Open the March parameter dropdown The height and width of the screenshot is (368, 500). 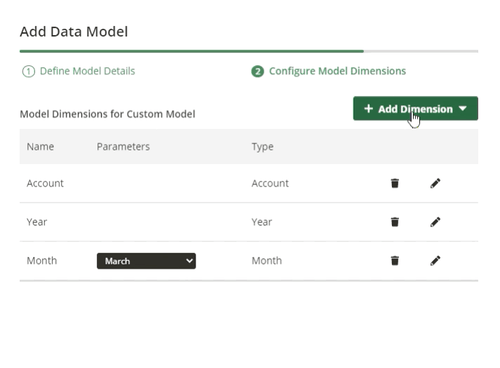tap(146, 261)
